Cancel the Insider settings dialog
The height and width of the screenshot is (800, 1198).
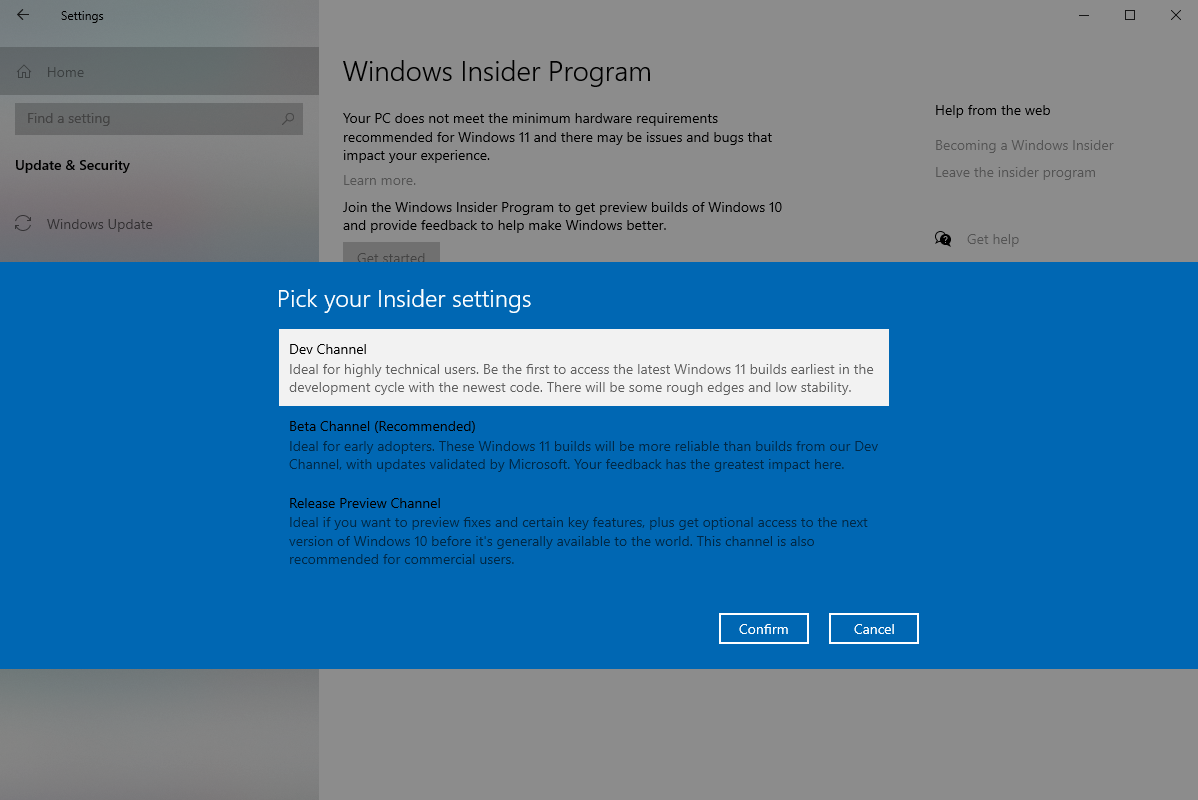coord(873,629)
